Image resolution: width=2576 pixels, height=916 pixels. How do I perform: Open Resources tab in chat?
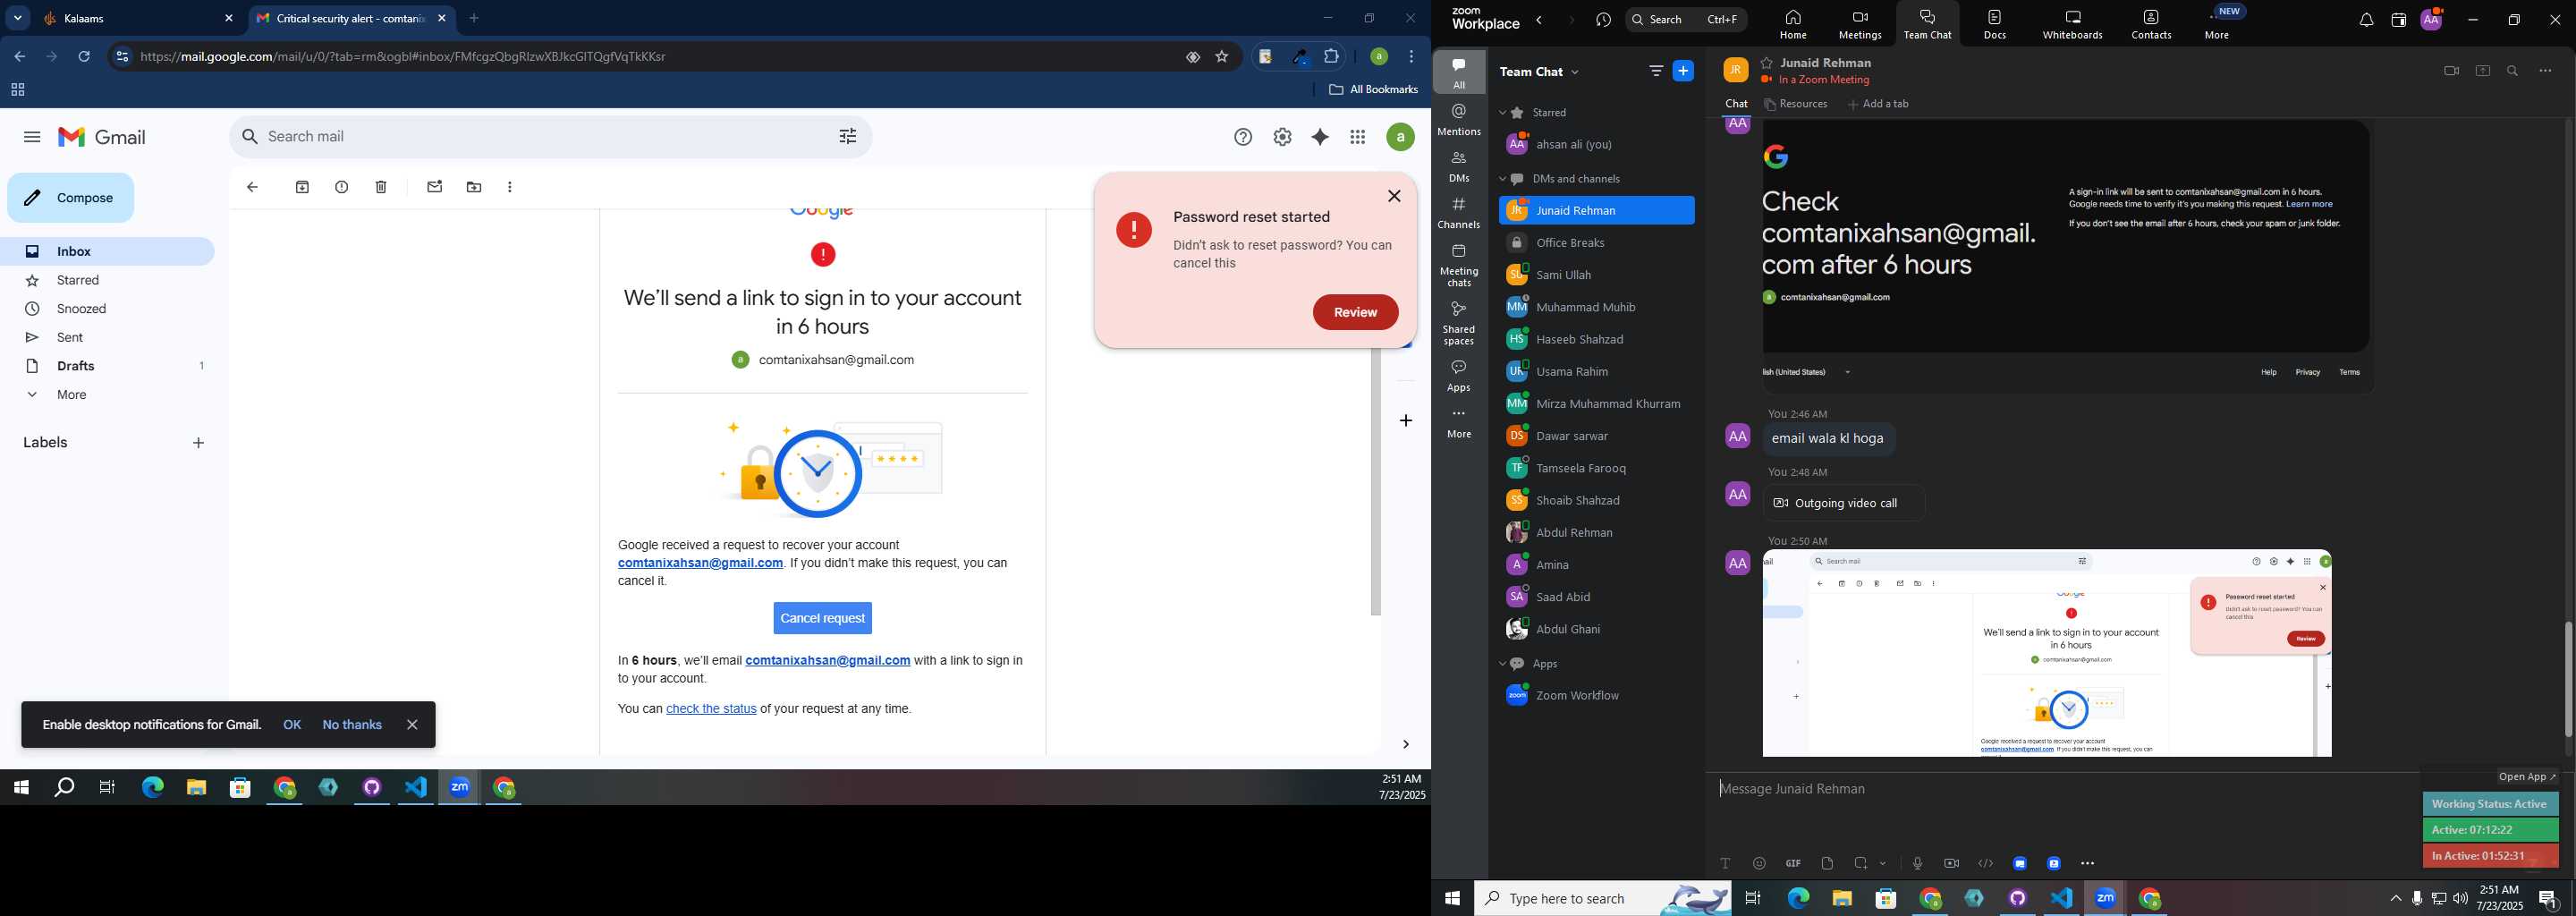click(1796, 104)
